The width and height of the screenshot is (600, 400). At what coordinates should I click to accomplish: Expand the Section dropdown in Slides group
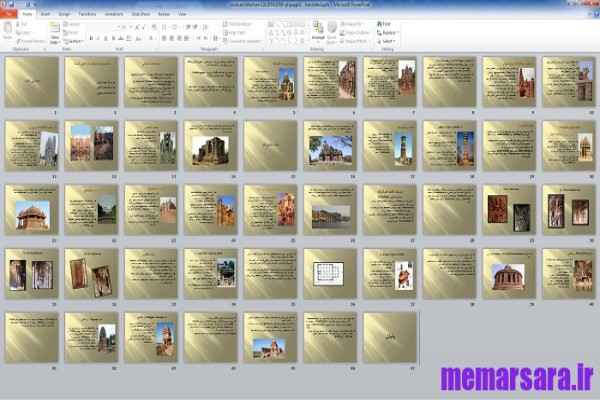74,41
